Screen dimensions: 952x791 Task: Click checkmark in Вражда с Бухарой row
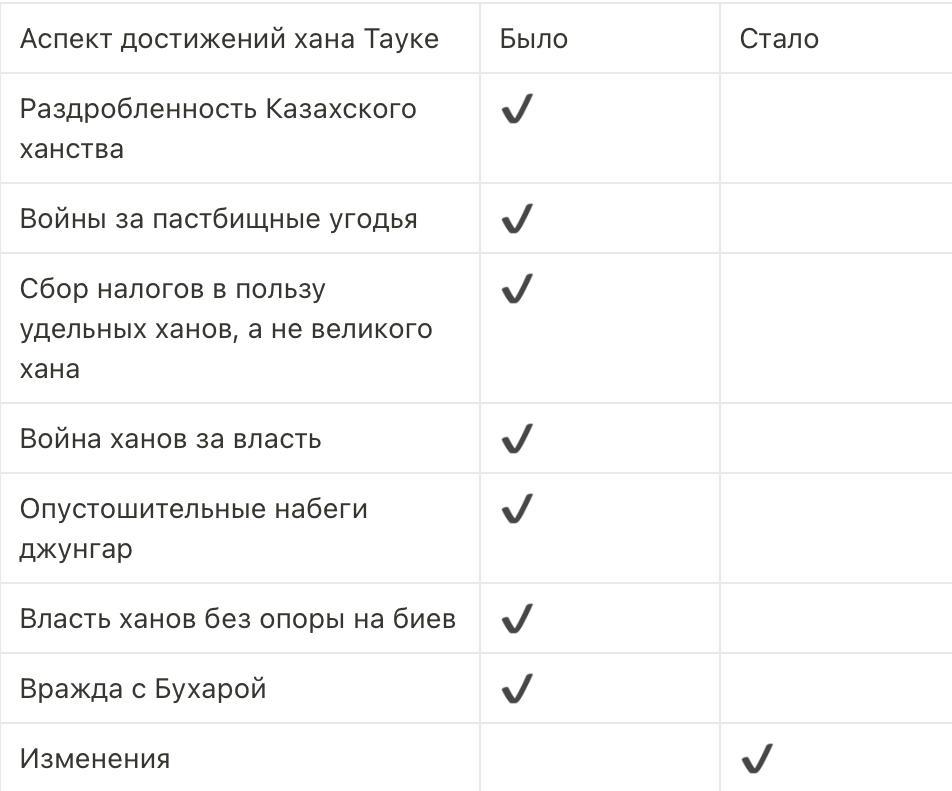(x=516, y=689)
